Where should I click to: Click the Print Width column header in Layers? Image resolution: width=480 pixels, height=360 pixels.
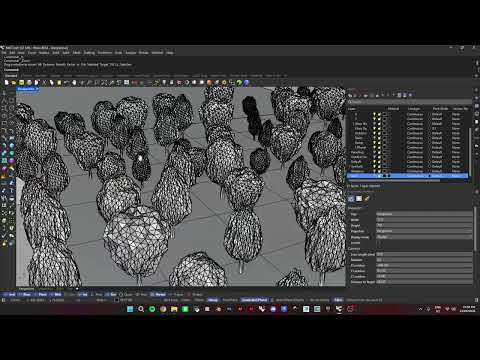point(440,109)
